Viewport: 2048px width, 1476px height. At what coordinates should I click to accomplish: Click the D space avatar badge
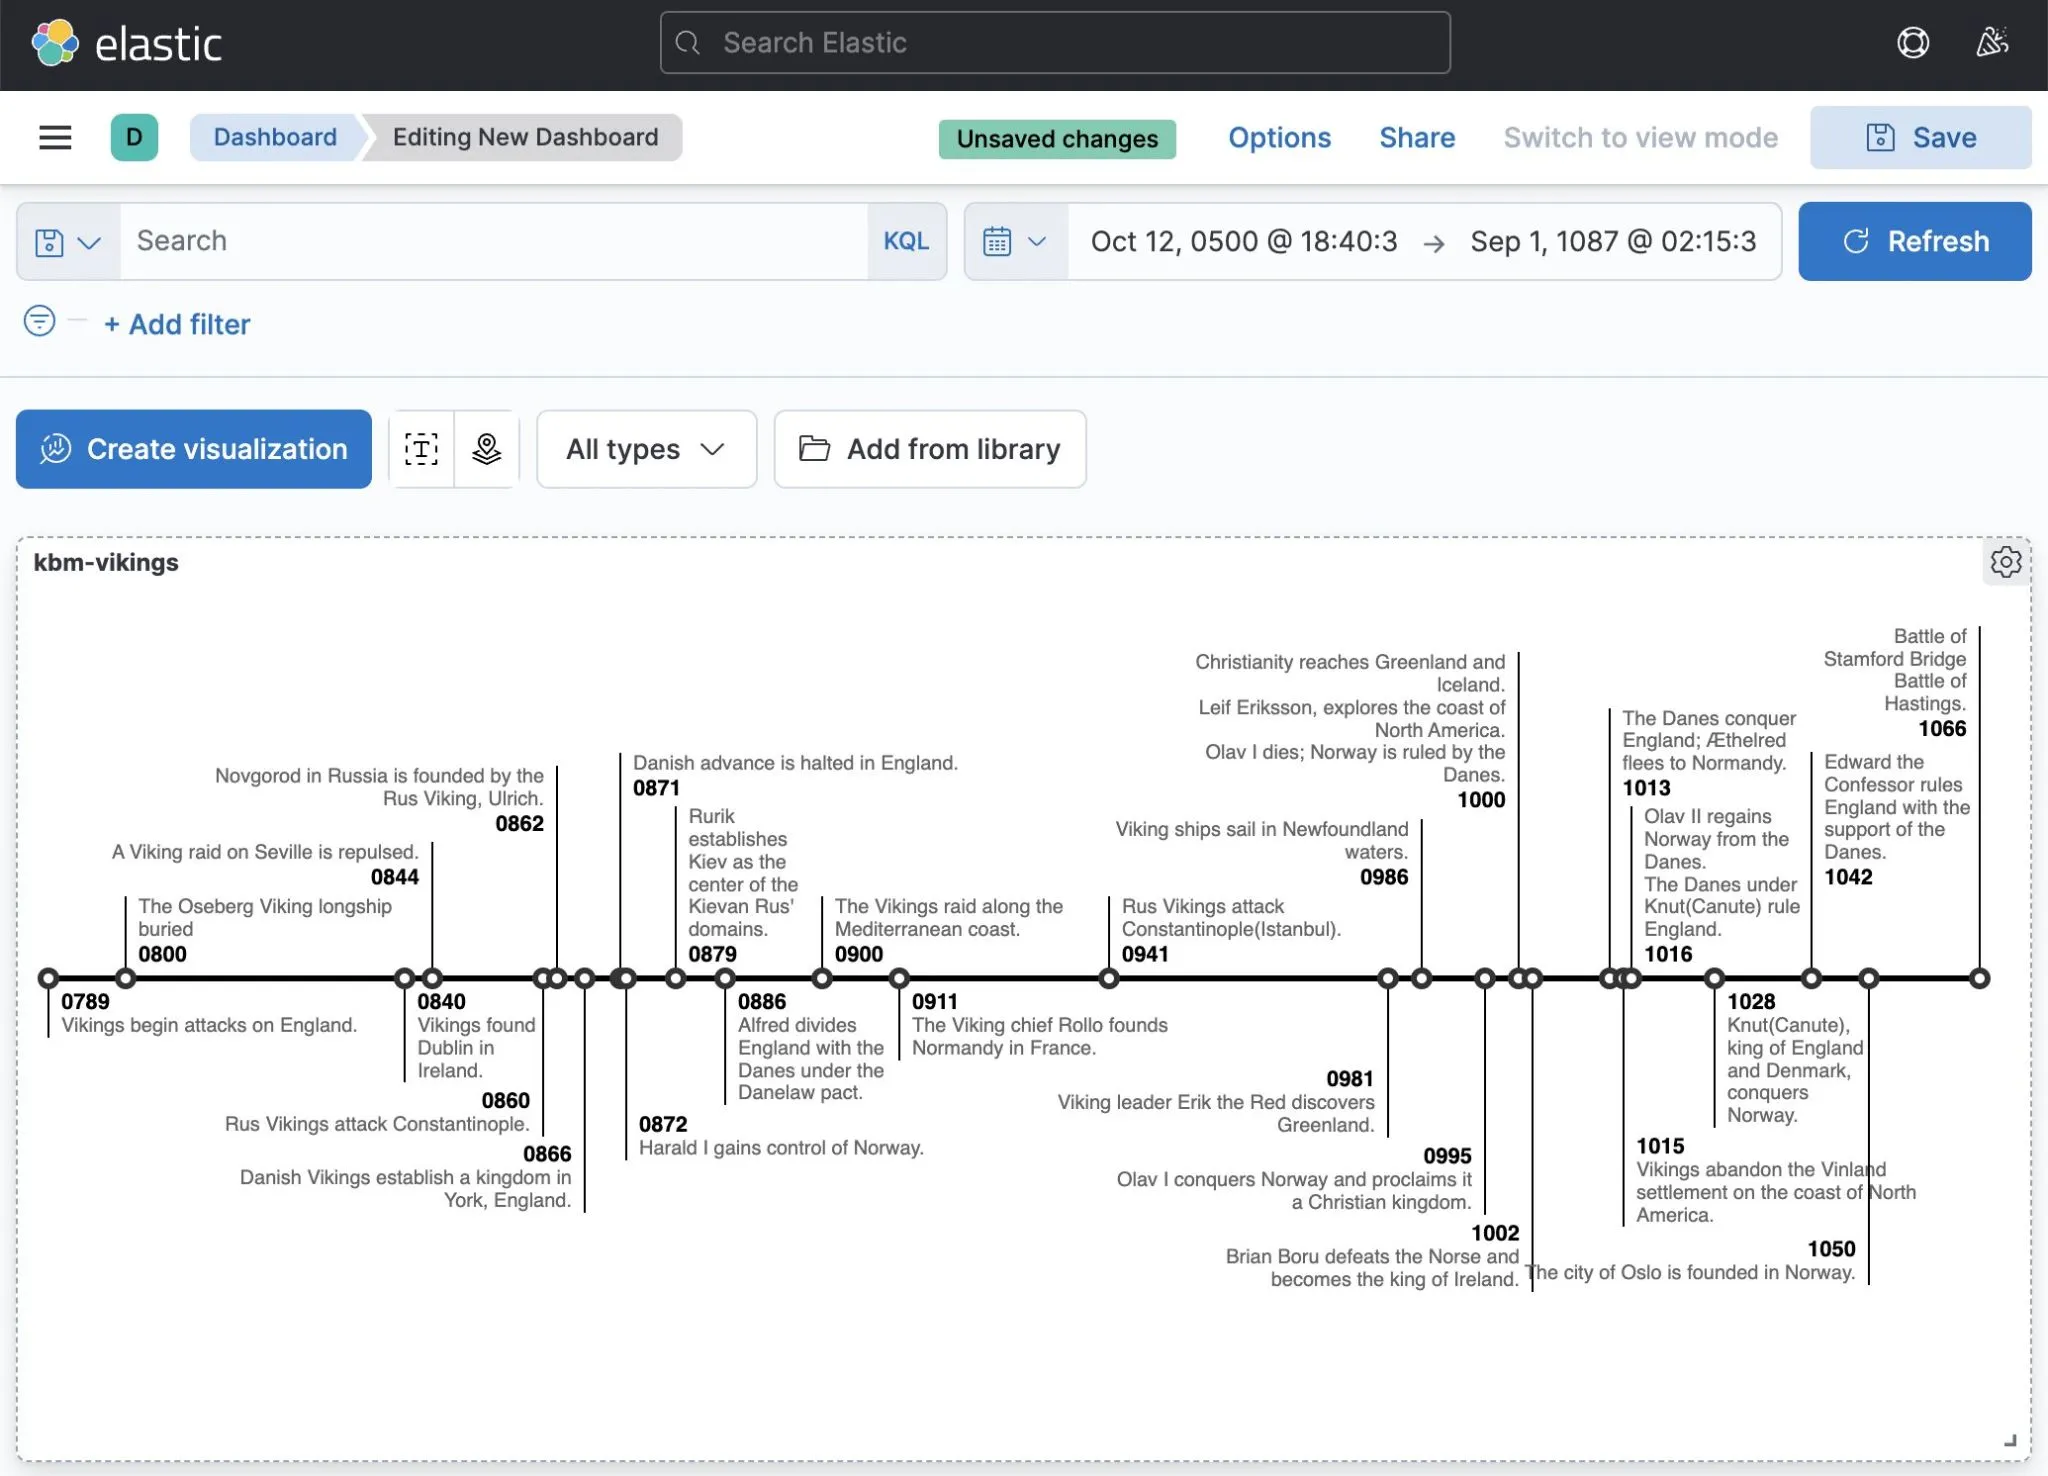coord(134,137)
